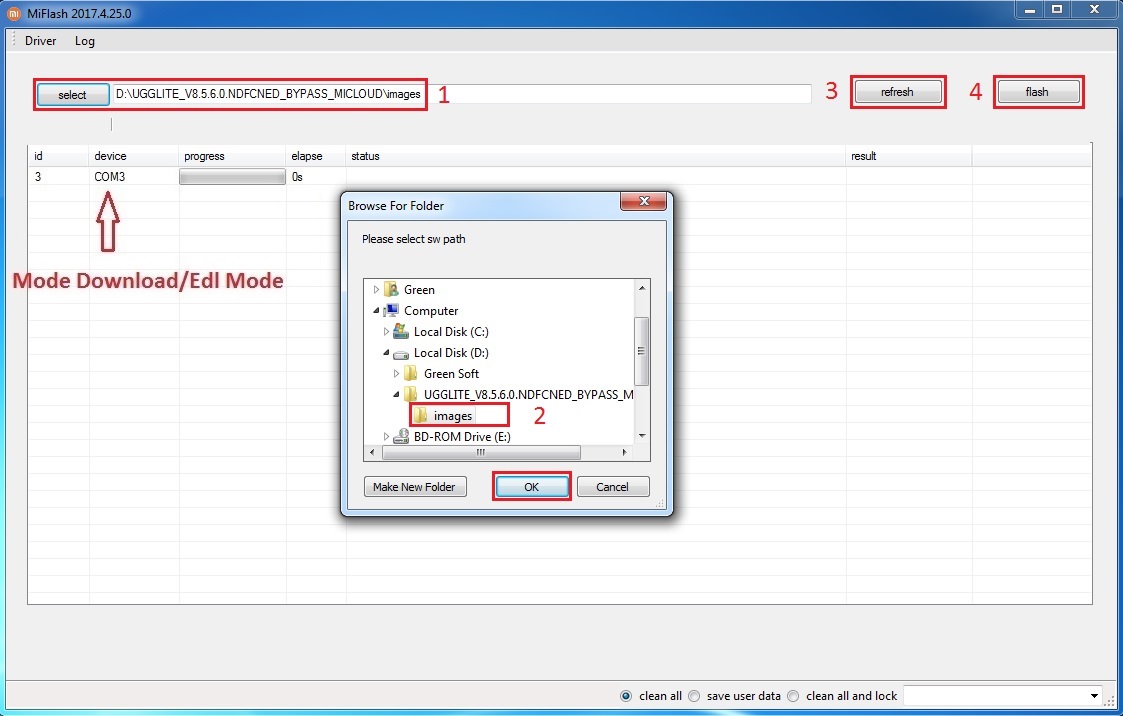Click the MiFlash app icon in title bar

[14, 14]
